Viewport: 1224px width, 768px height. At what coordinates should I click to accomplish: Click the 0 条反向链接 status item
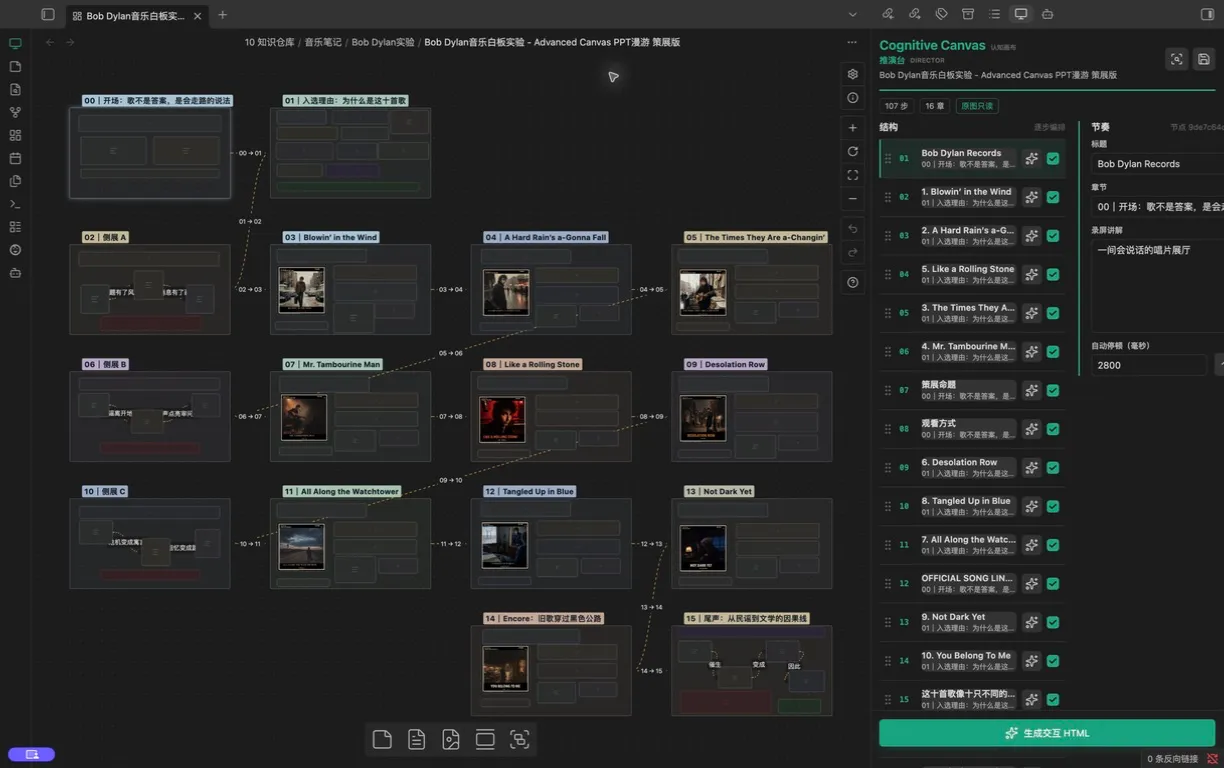[1172, 759]
